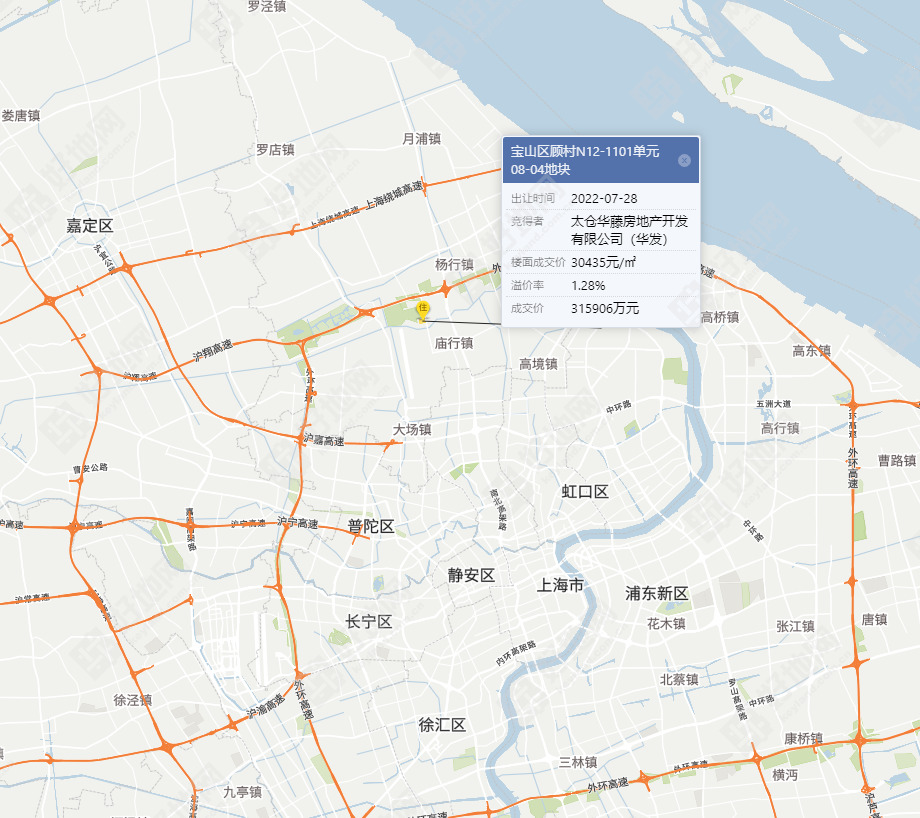
Task: Click the 大场镇 town label
Action: [412, 430]
